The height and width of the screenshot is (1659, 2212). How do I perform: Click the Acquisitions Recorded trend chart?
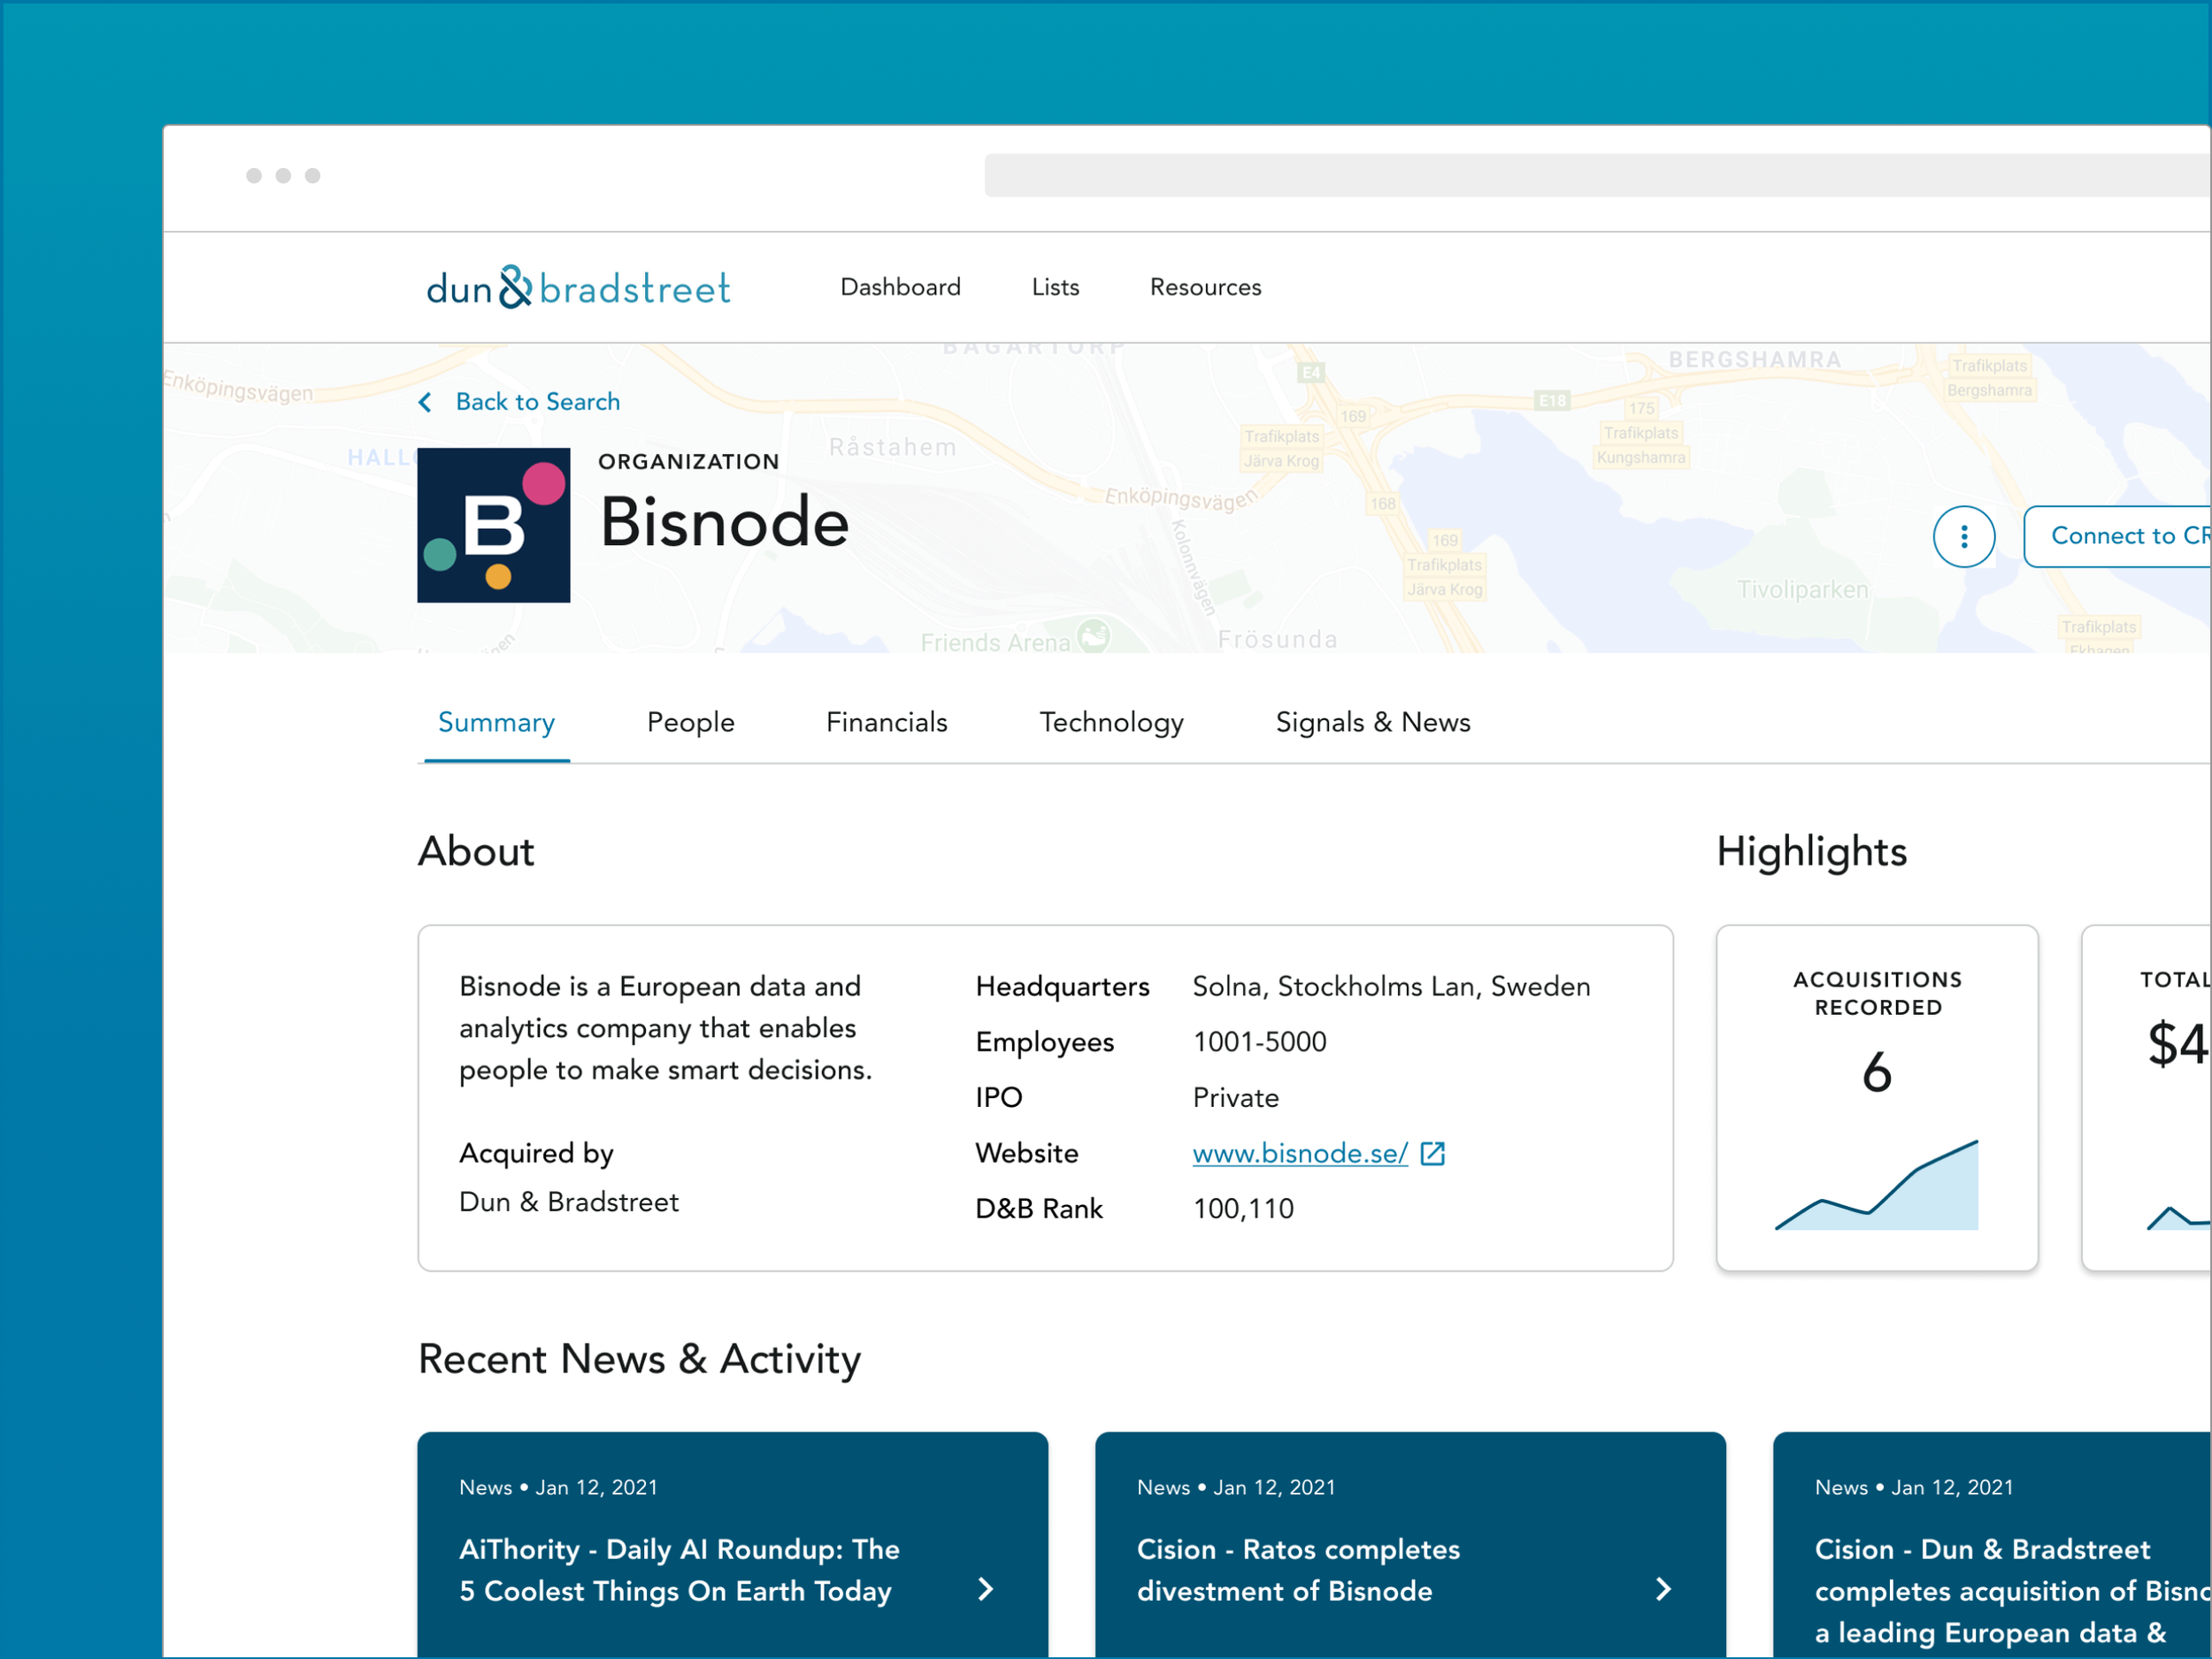pos(1877,1190)
